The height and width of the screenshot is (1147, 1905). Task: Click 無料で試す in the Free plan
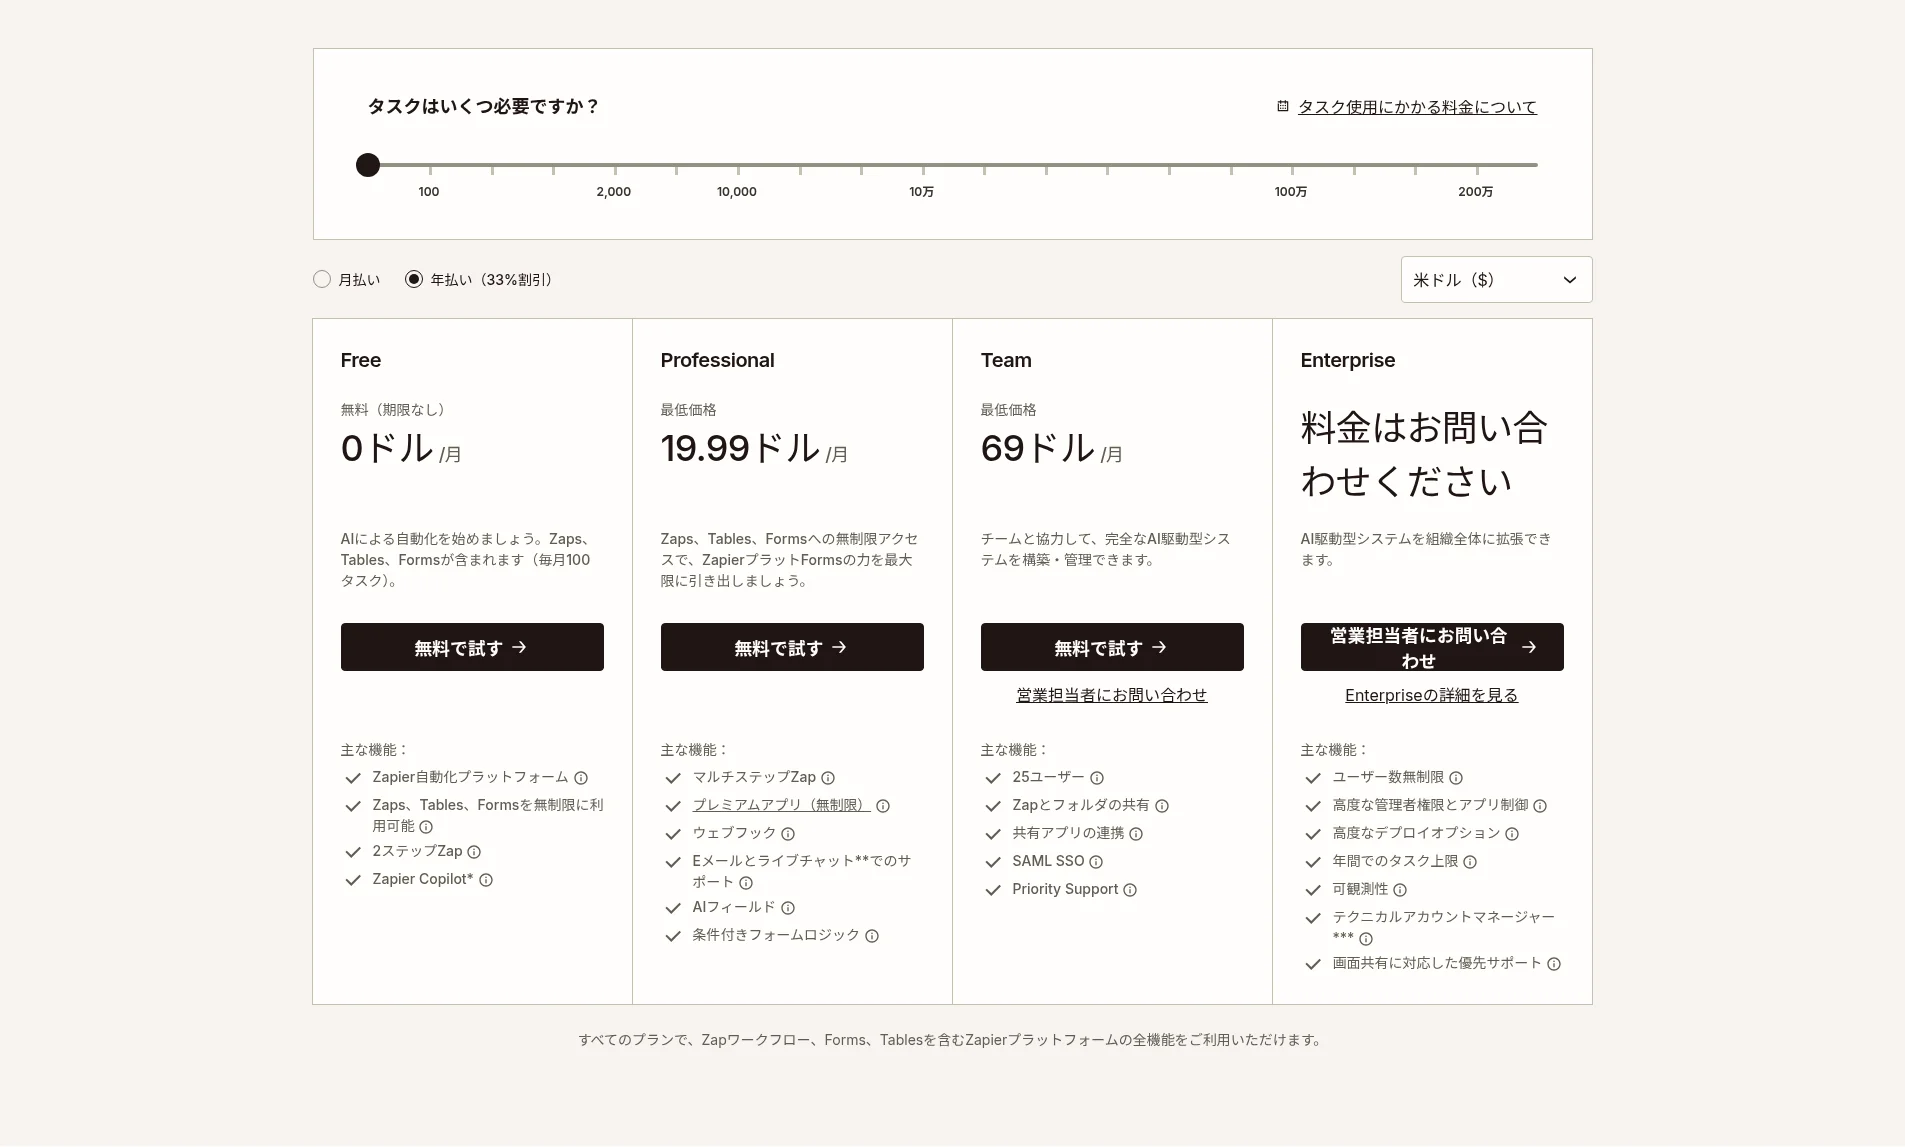[472, 647]
